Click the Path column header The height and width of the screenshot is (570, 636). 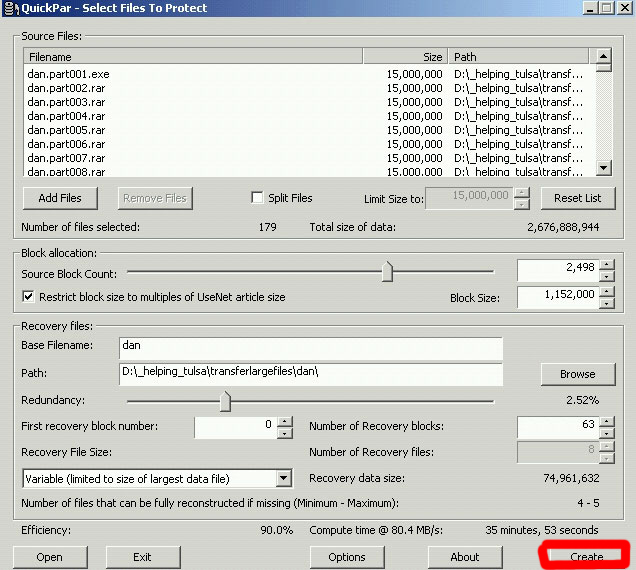tap(518, 56)
